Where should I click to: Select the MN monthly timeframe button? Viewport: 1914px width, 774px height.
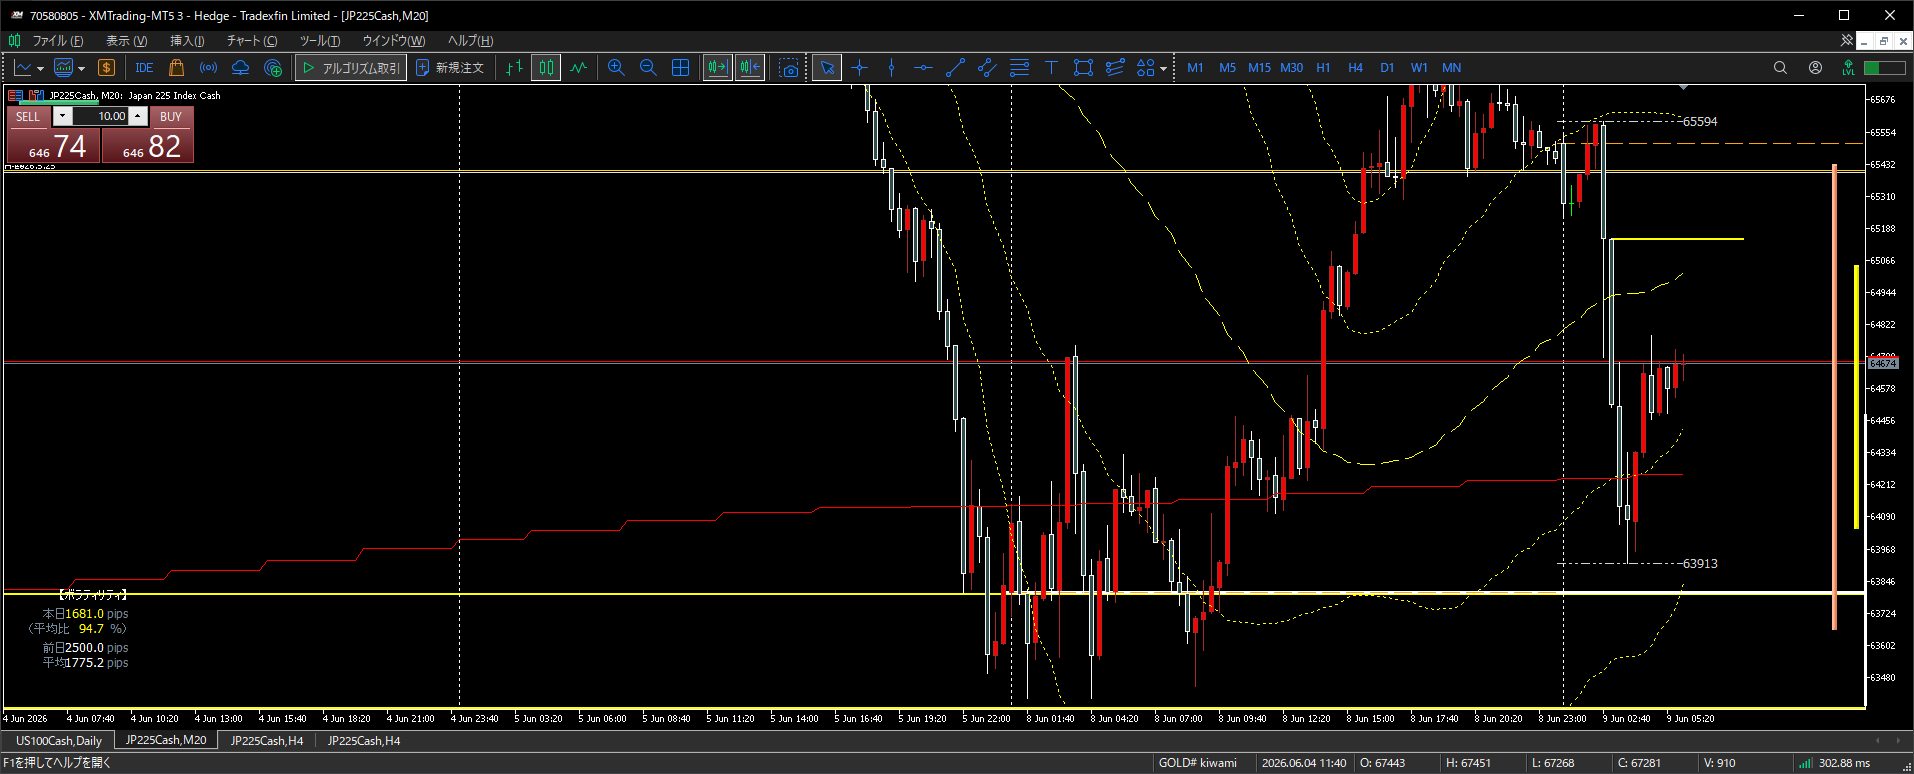pos(1451,68)
